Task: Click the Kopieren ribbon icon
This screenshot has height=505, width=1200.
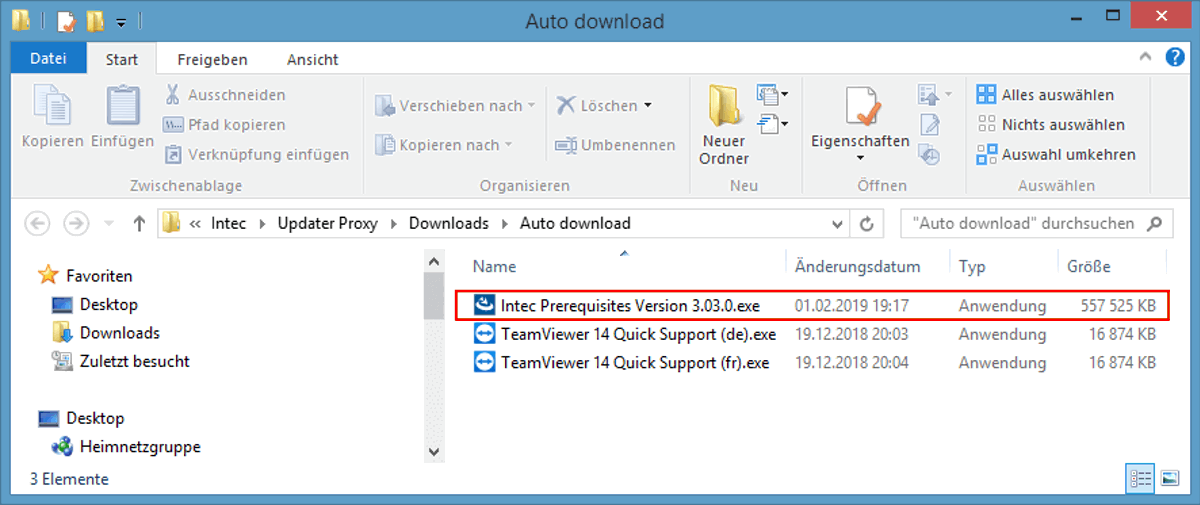Action: coord(52,107)
